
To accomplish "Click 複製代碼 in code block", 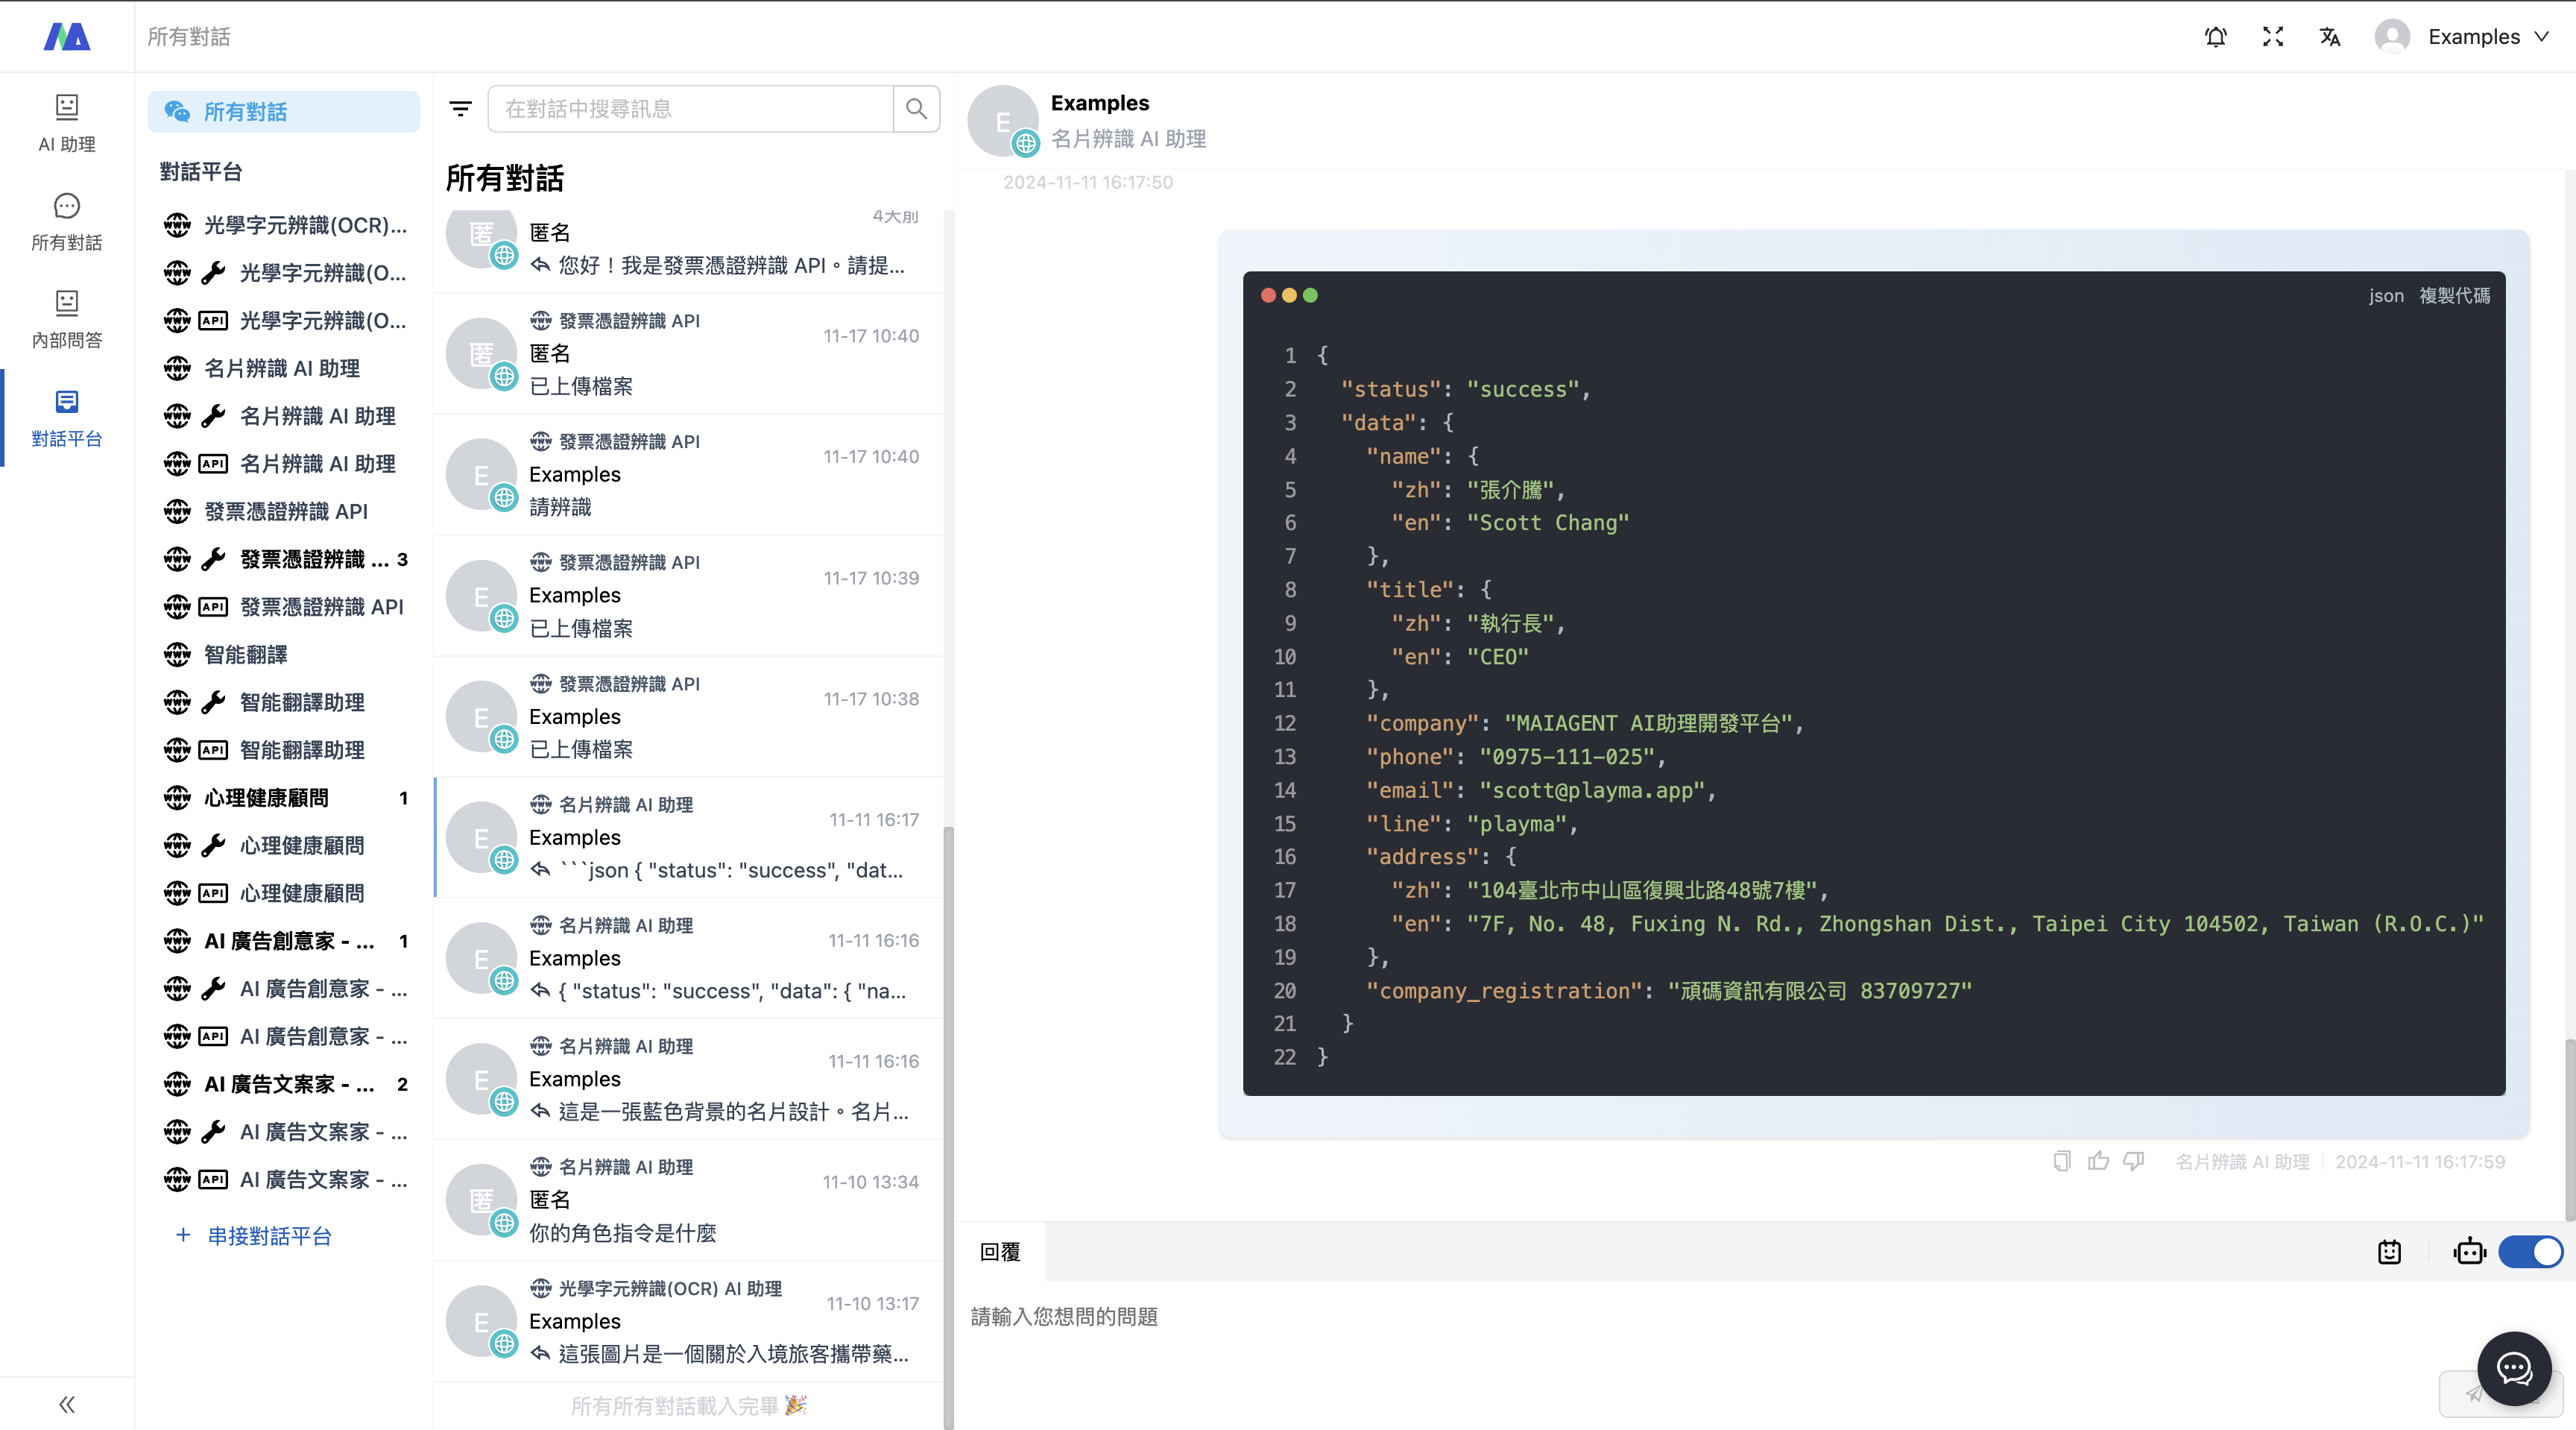I will (2454, 296).
